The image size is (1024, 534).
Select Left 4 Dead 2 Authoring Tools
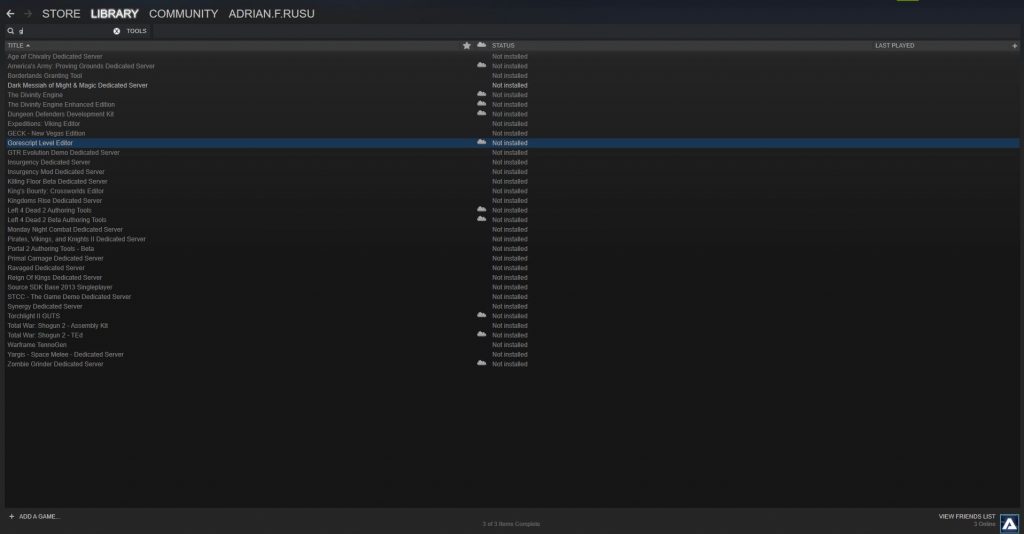tap(49, 210)
